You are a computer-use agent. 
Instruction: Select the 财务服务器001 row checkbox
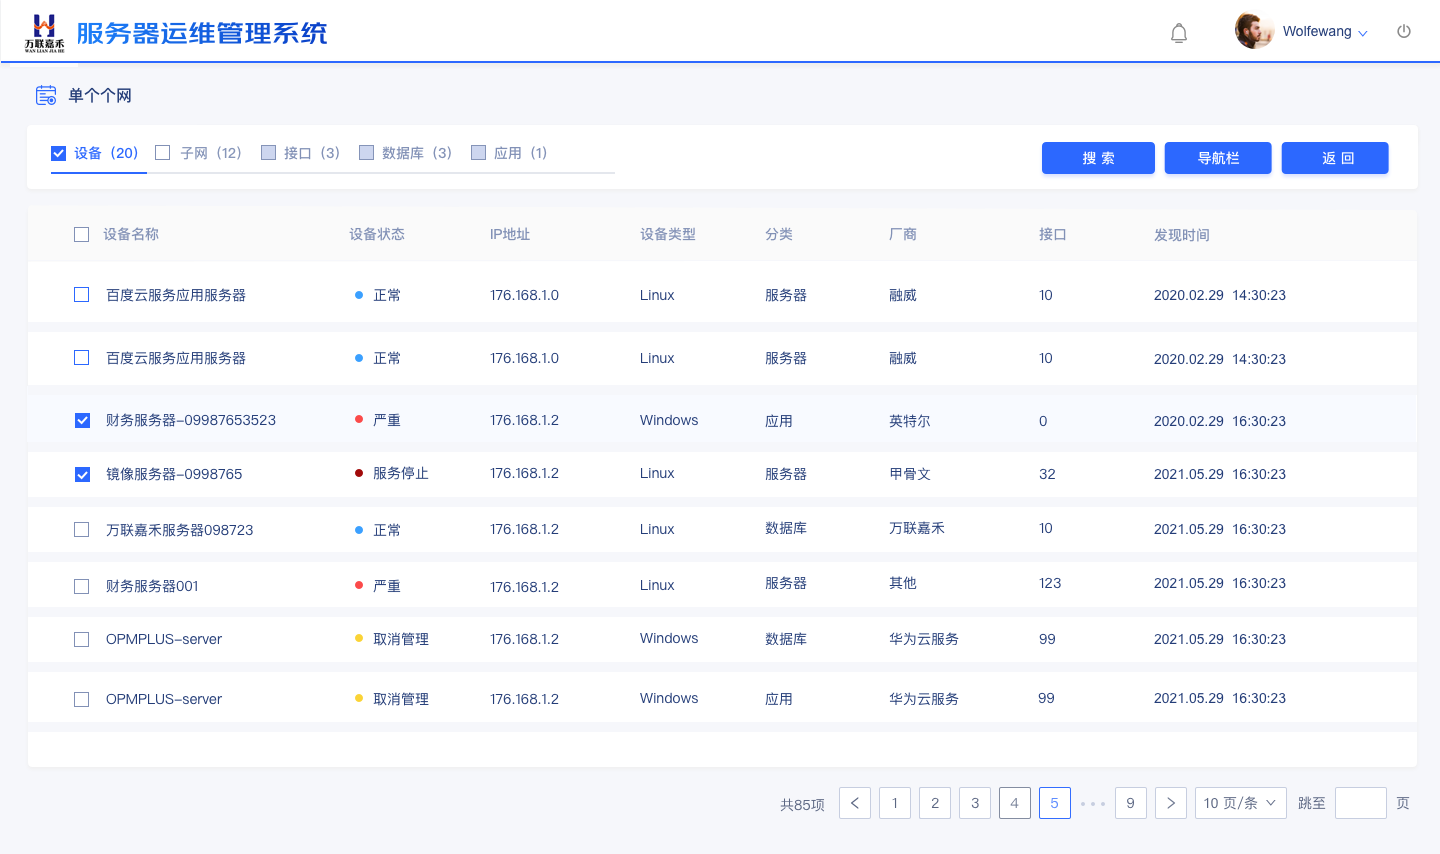tap(82, 586)
